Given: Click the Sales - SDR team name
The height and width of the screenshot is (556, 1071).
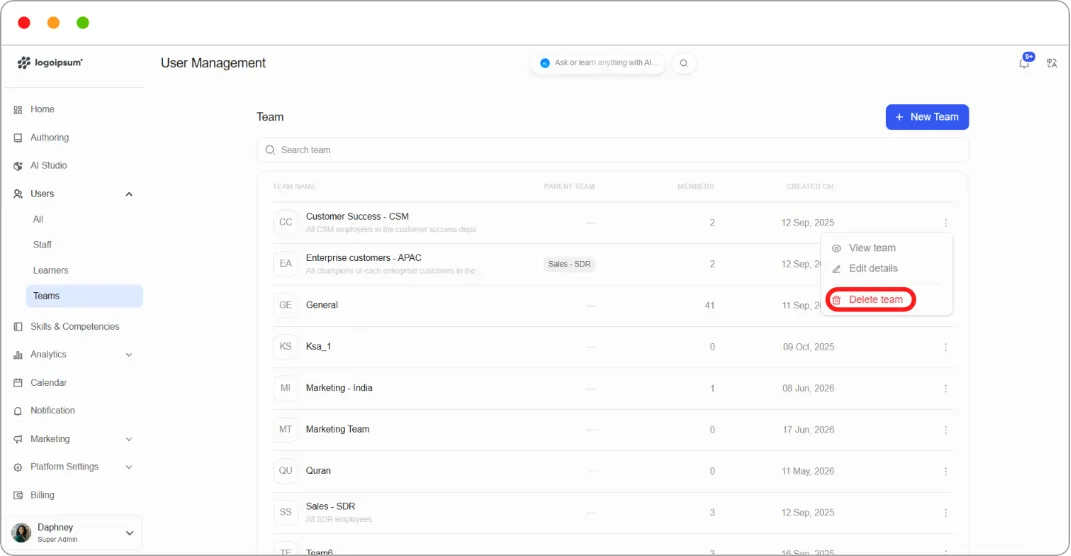Looking at the screenshot, I should click(331, 507).
